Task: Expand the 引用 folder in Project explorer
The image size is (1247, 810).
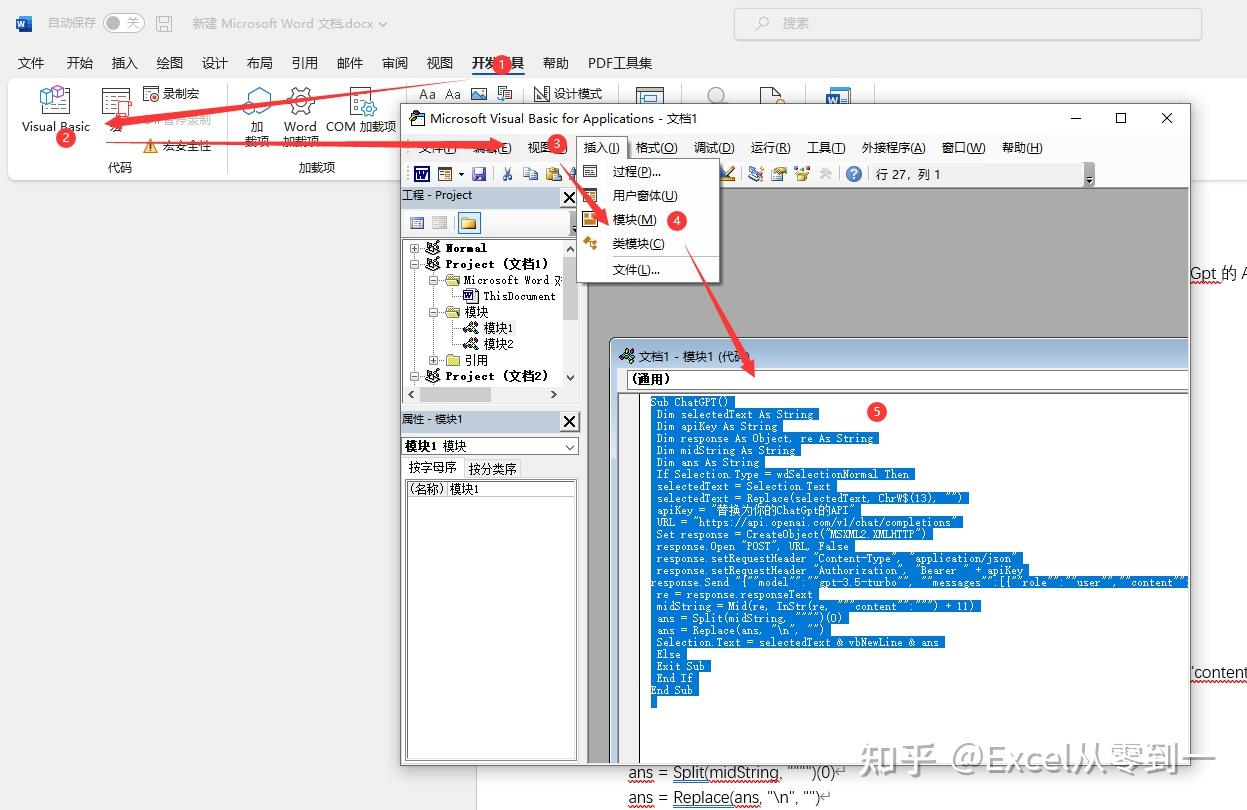Action: point(432,361)
